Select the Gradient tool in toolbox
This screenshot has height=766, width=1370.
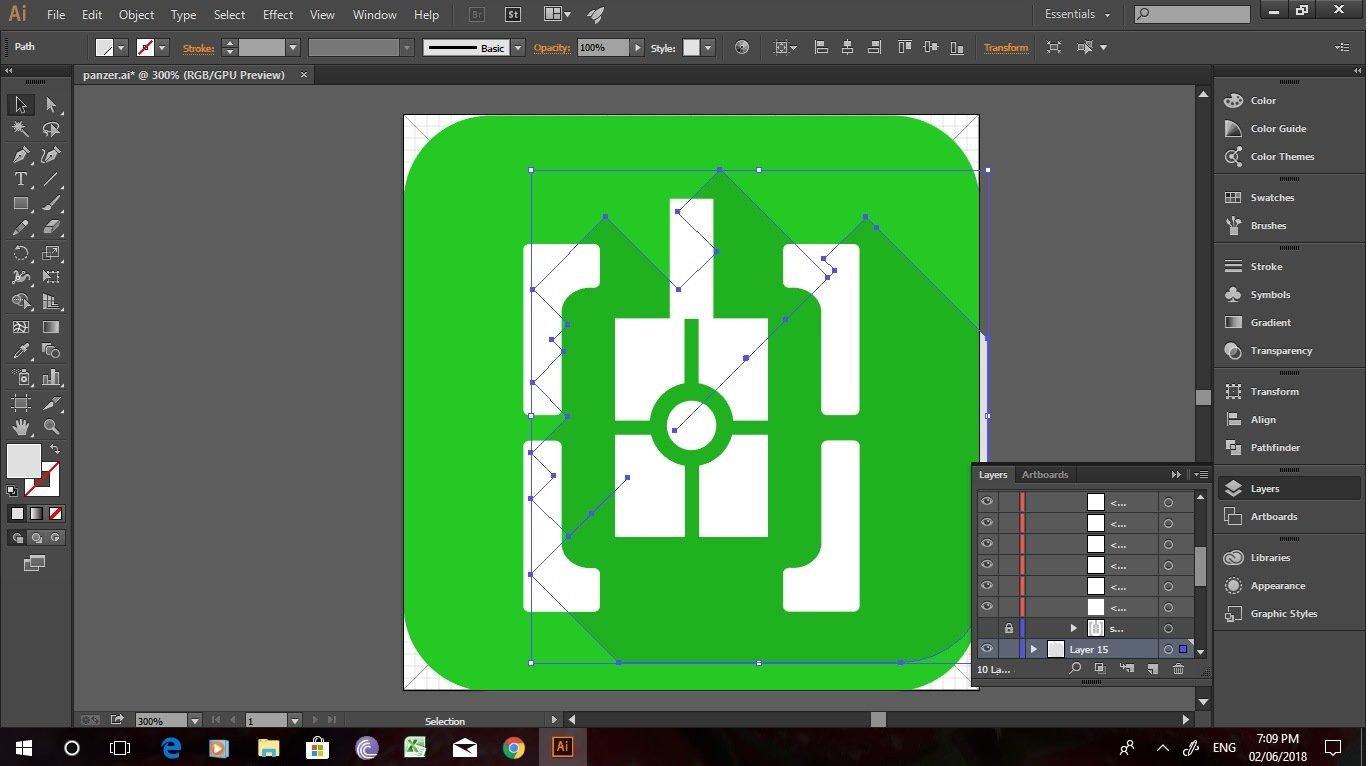coord(51,327)
